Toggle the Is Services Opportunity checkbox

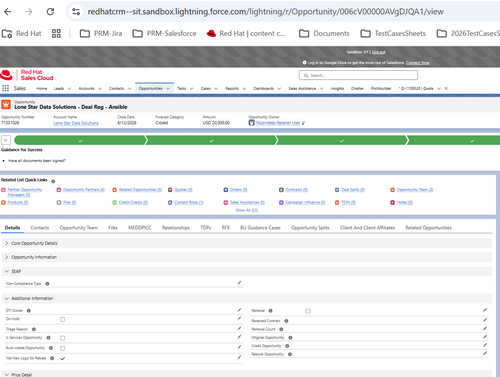[x=62, y=338]
